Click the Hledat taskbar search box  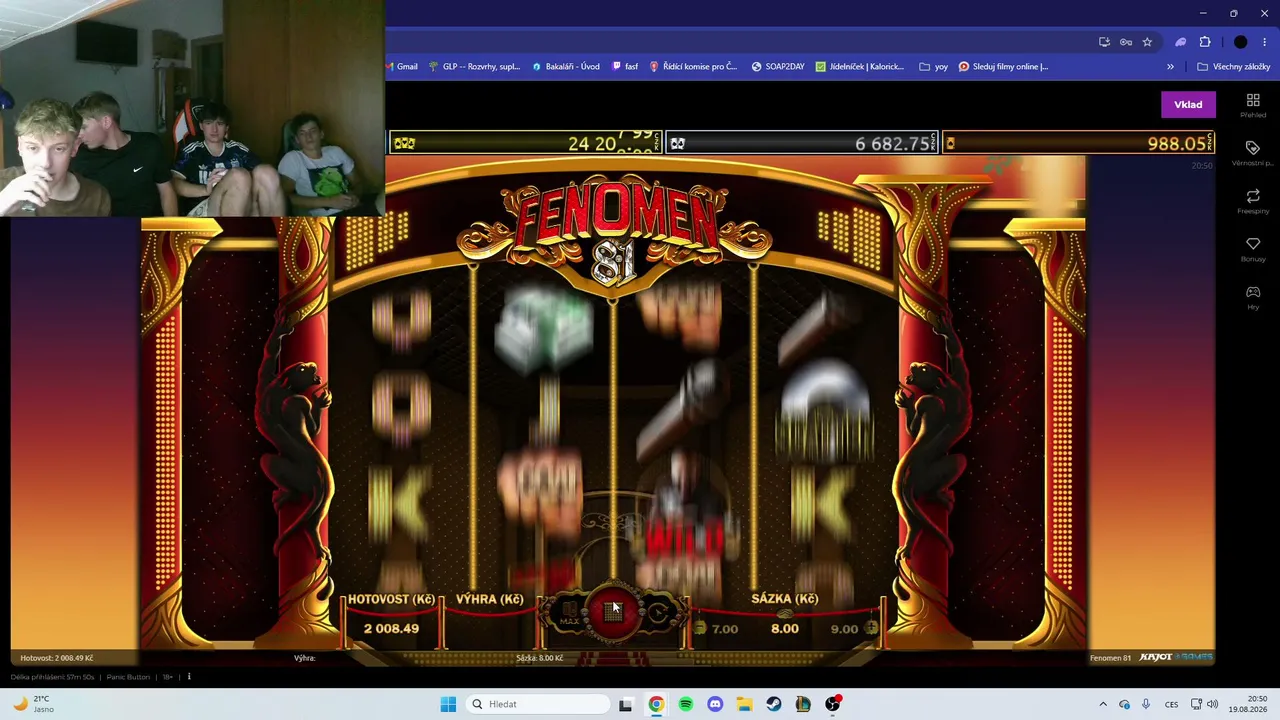coord(539,704)
